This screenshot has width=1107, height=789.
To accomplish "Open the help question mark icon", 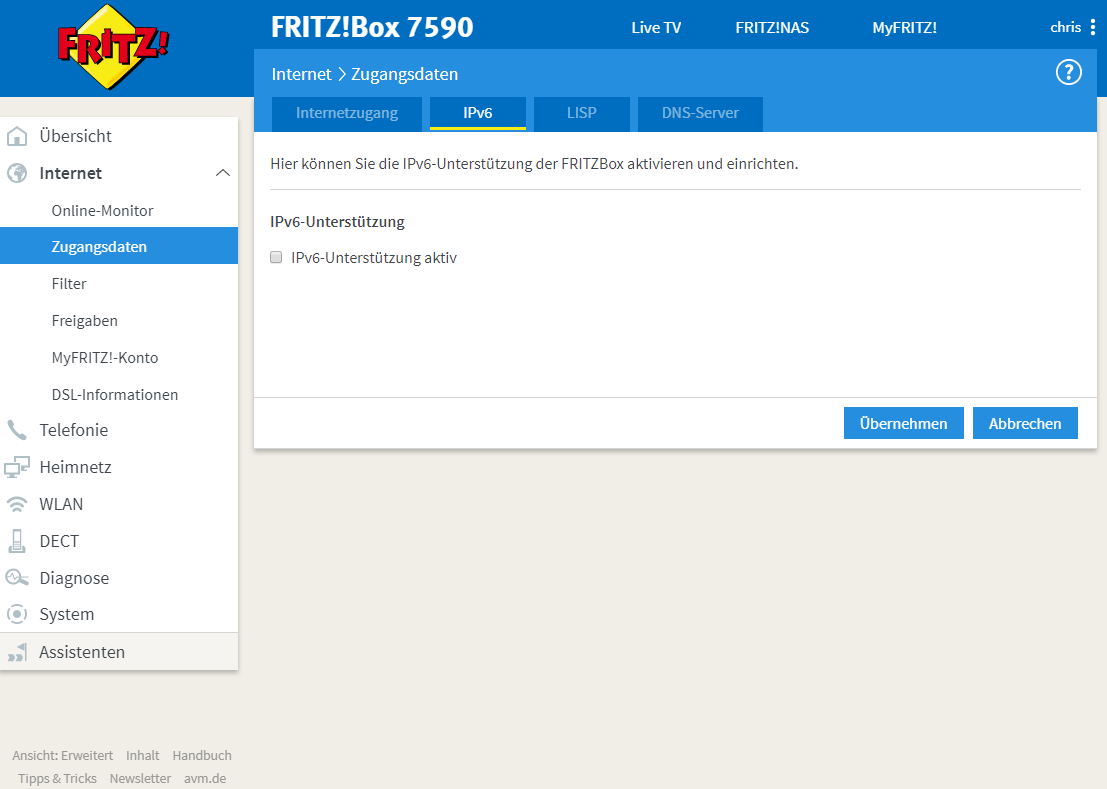I will (1068, 72).
